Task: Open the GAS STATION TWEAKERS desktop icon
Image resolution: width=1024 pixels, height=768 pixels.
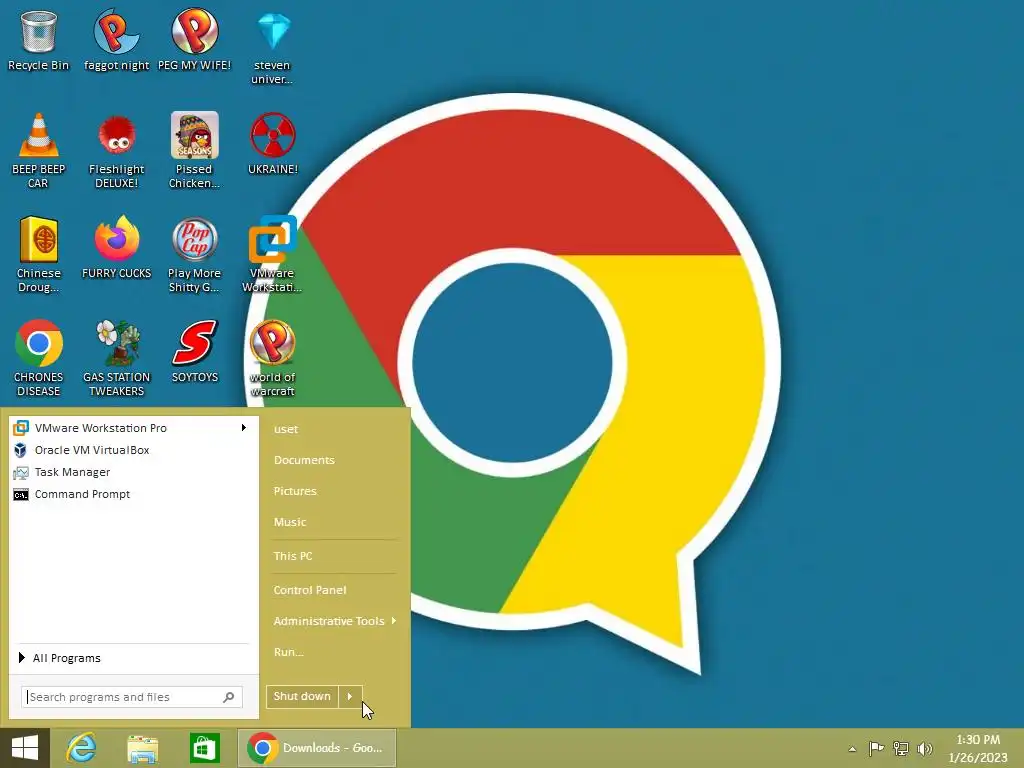Action: (116, 358)
